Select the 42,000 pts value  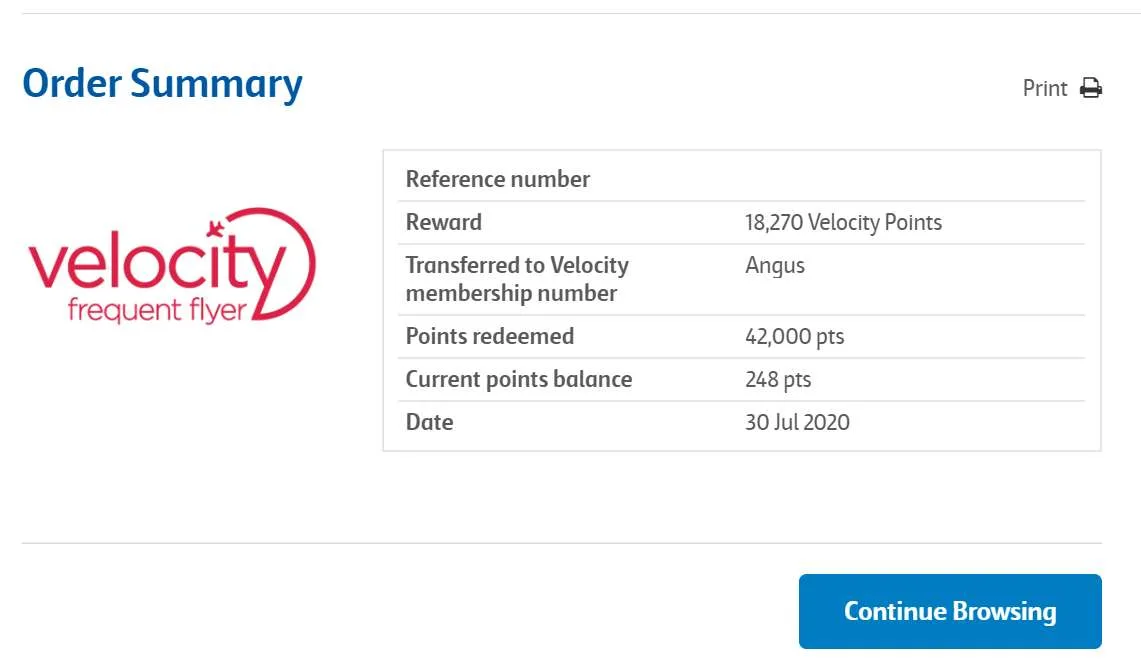[795, 336]
